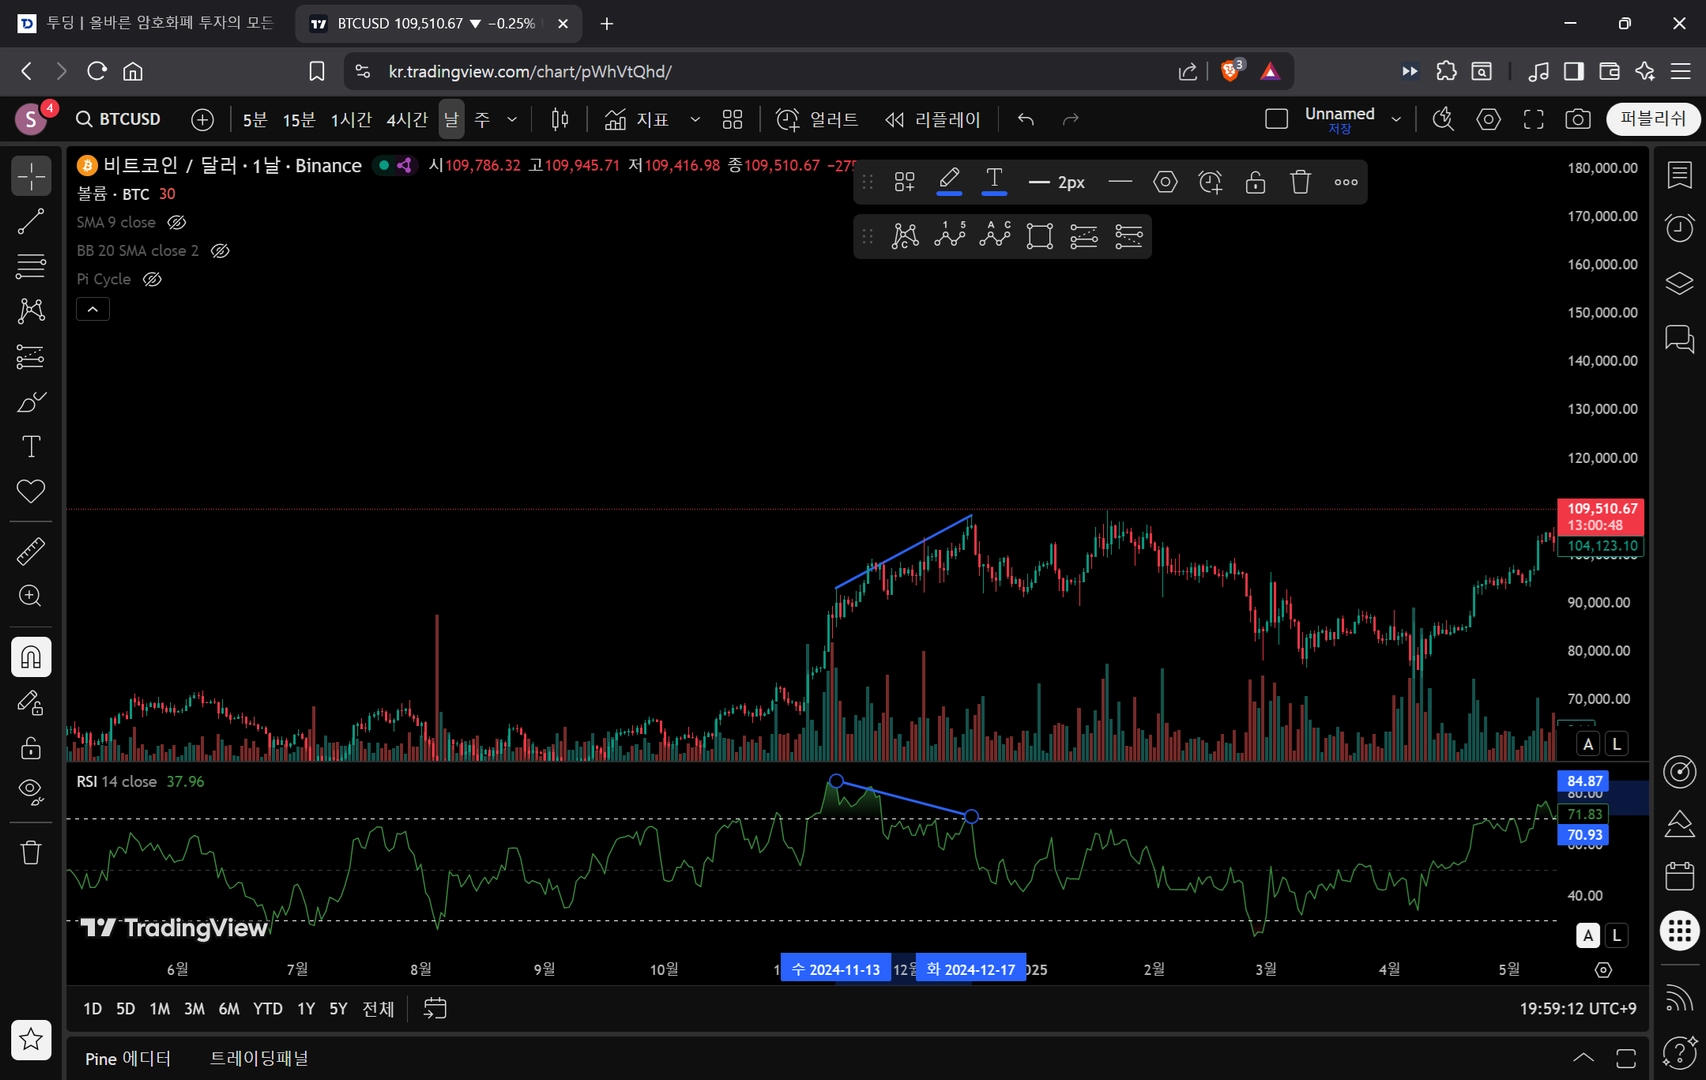
Task: Select the trend line drawing tool
Action: (31, 221)
